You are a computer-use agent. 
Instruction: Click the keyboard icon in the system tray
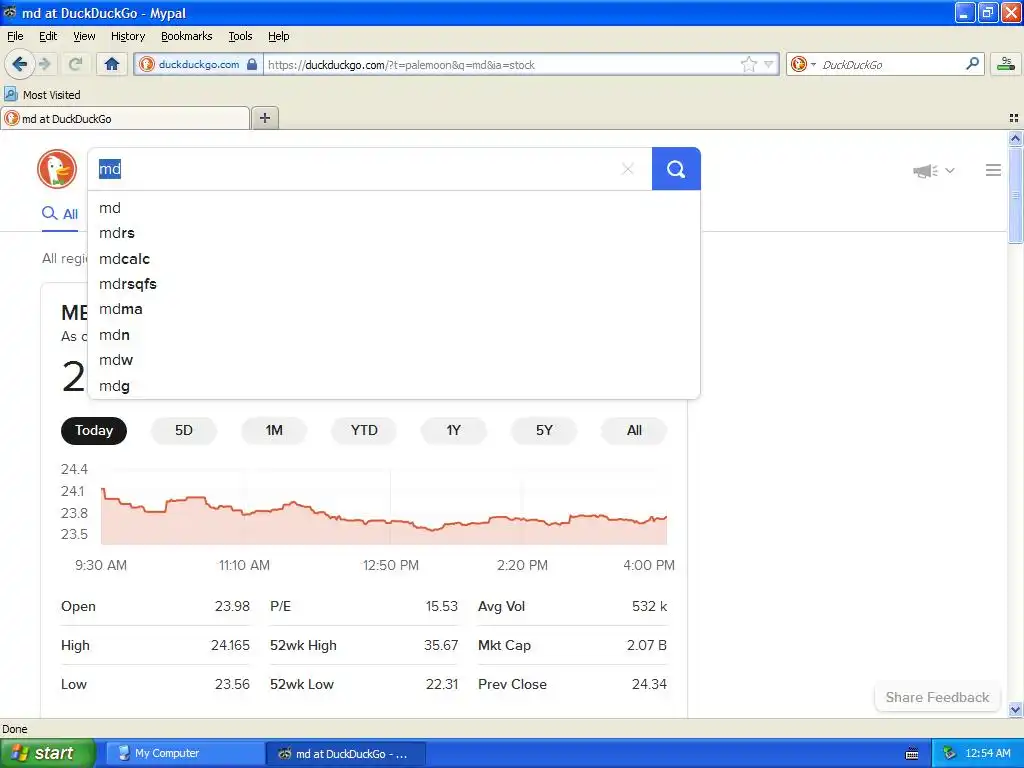[912, 754]
